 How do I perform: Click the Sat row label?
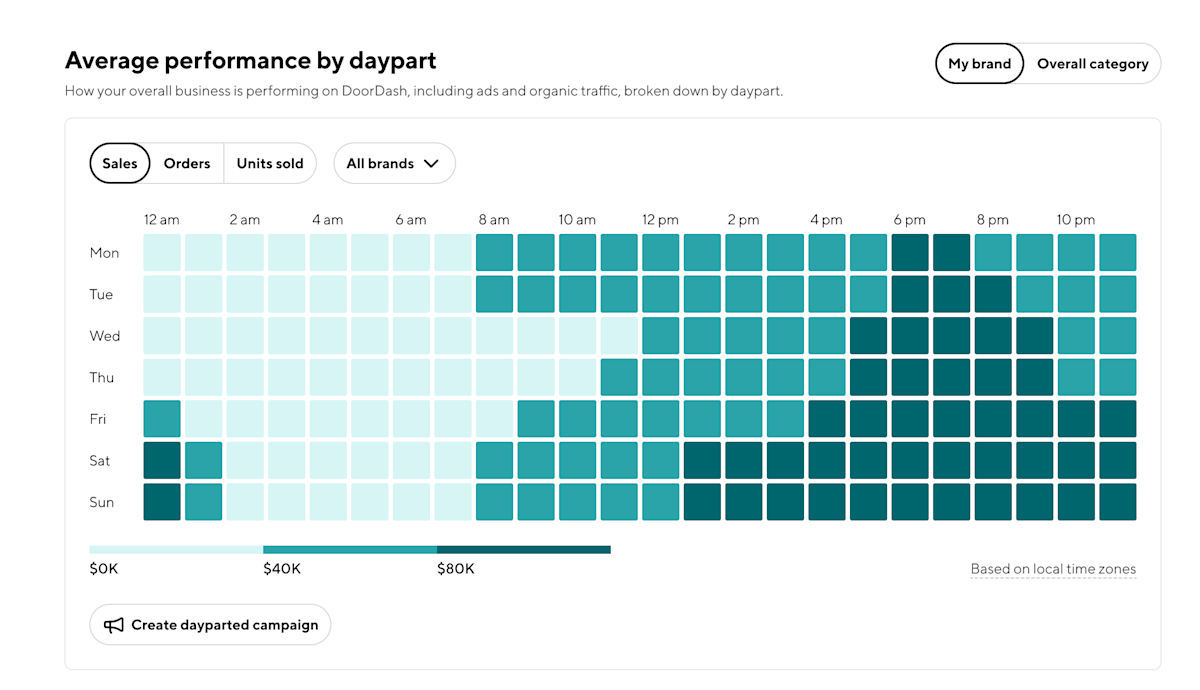coord(101,461)
